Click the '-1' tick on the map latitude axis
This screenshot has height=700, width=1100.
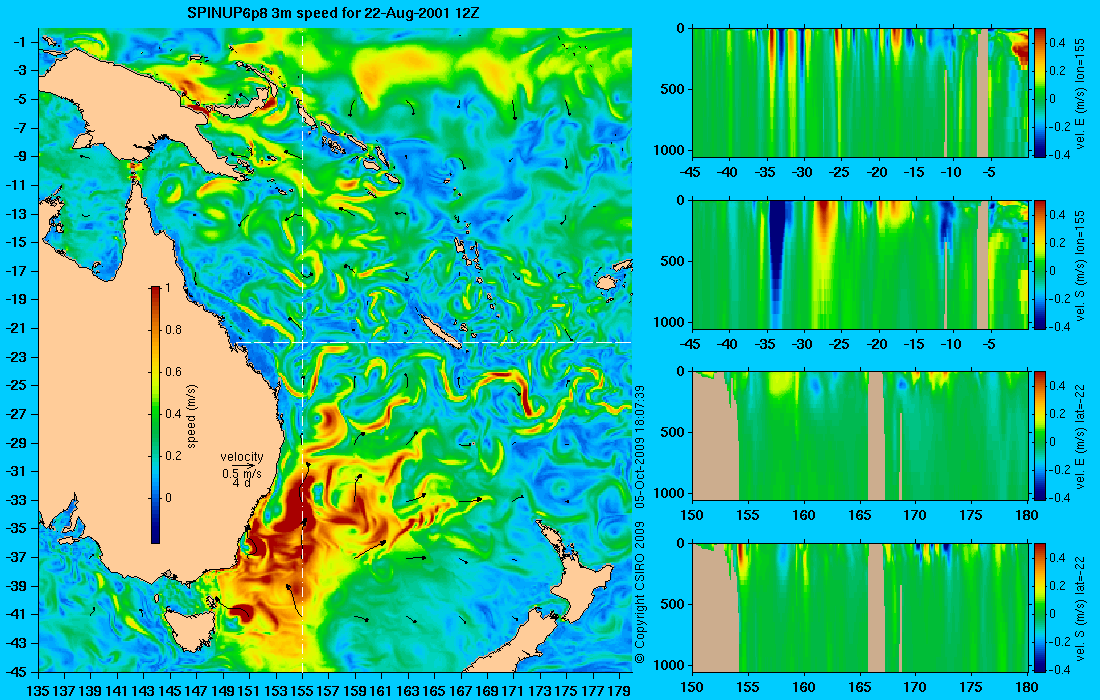click(20, 42)
